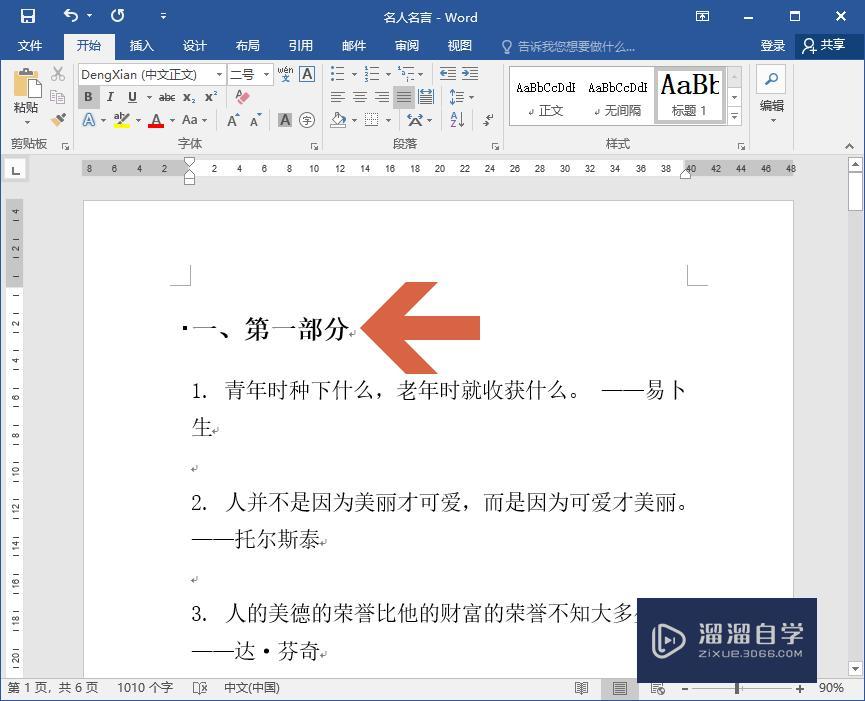865x701 pixels.
Task: Align text left
Action: click(338, 98)
